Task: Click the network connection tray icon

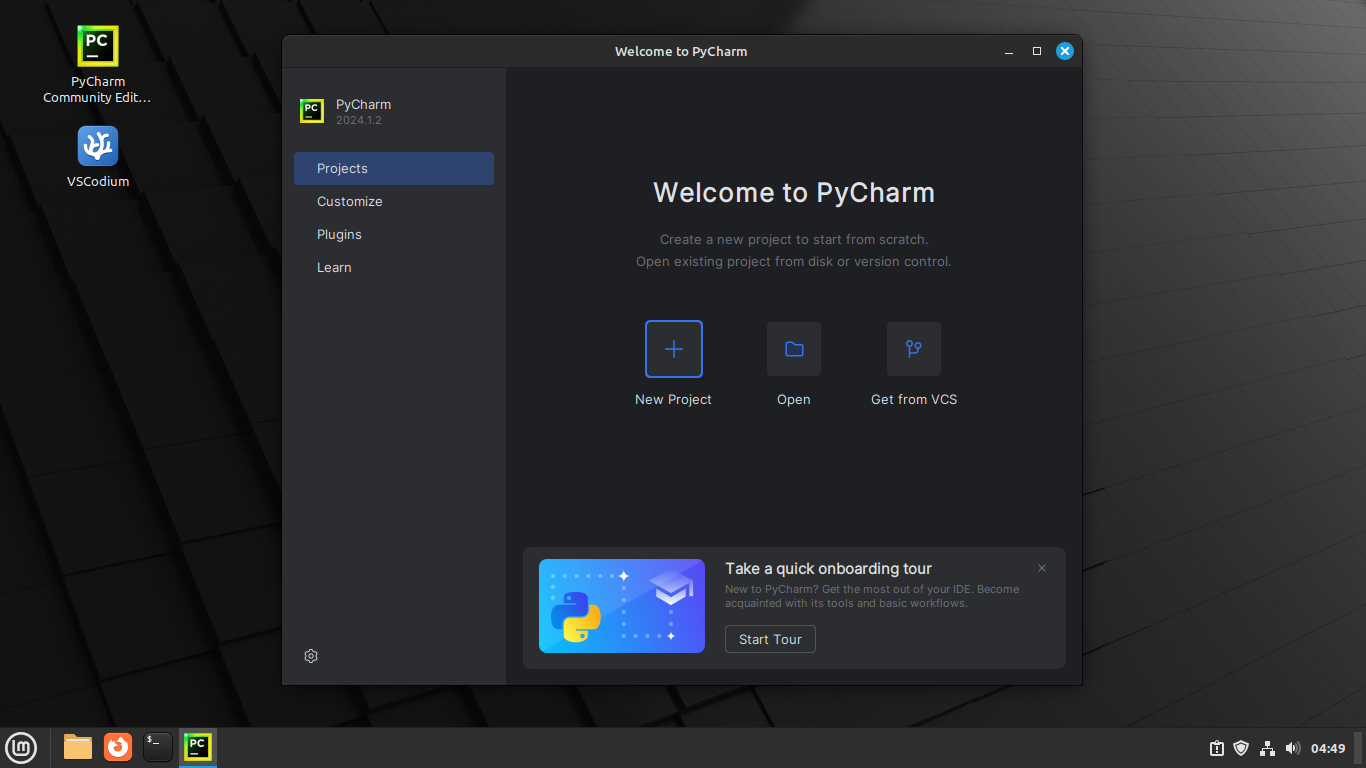Action: pos(1267,748)
